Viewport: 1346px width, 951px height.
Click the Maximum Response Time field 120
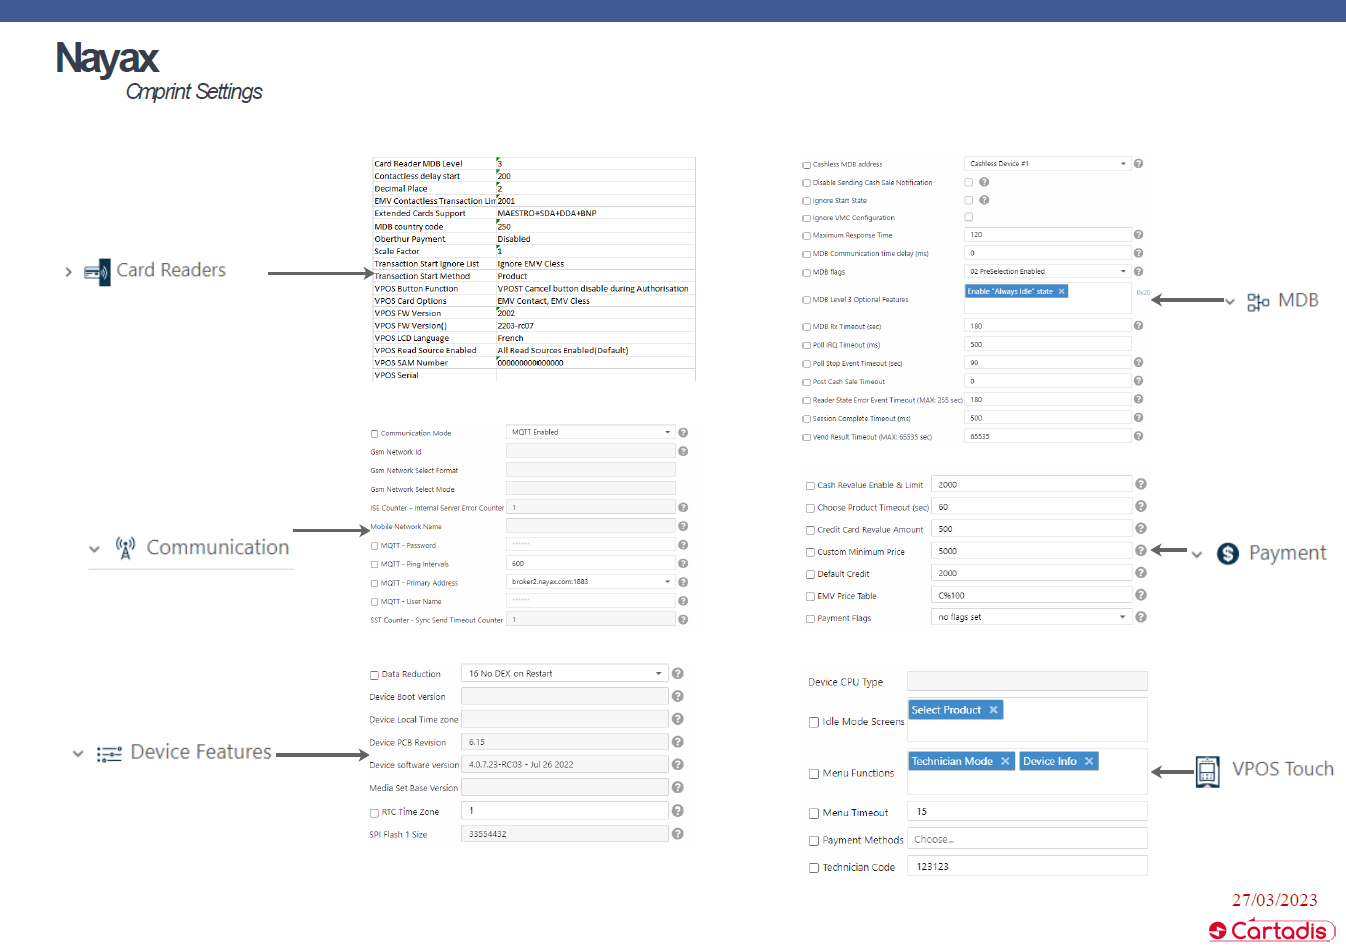(1047, 234)
